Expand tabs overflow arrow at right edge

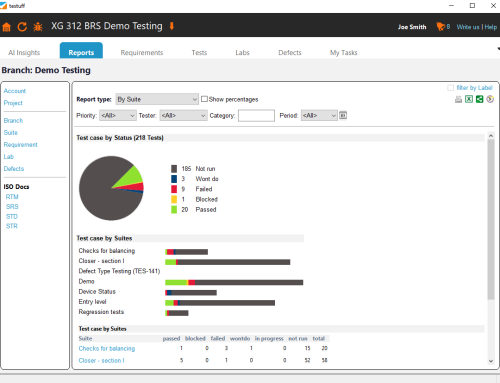498,49
